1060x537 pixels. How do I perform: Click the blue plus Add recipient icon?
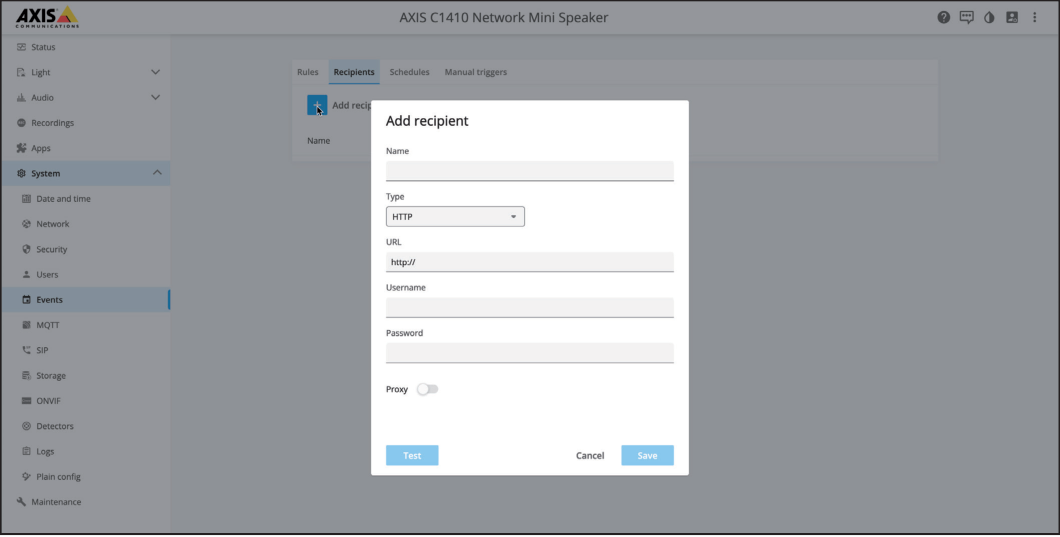317,105
